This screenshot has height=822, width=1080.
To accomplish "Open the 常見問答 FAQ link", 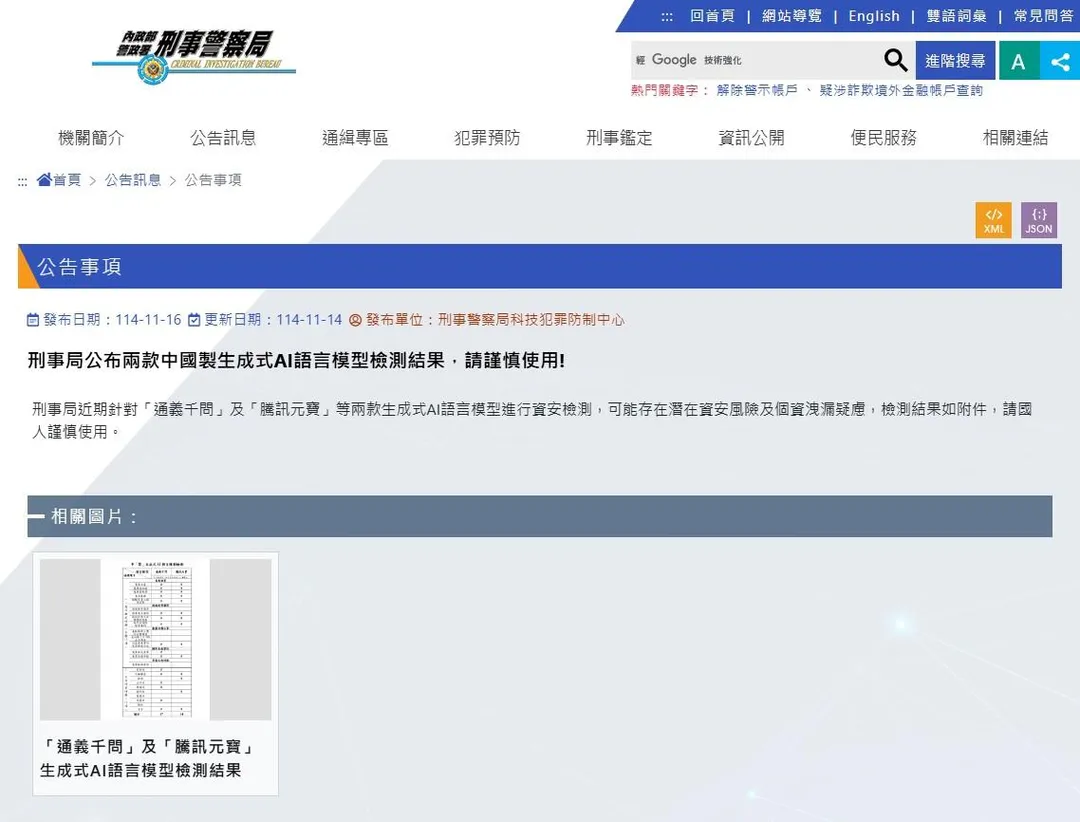I will point(1043,16).
